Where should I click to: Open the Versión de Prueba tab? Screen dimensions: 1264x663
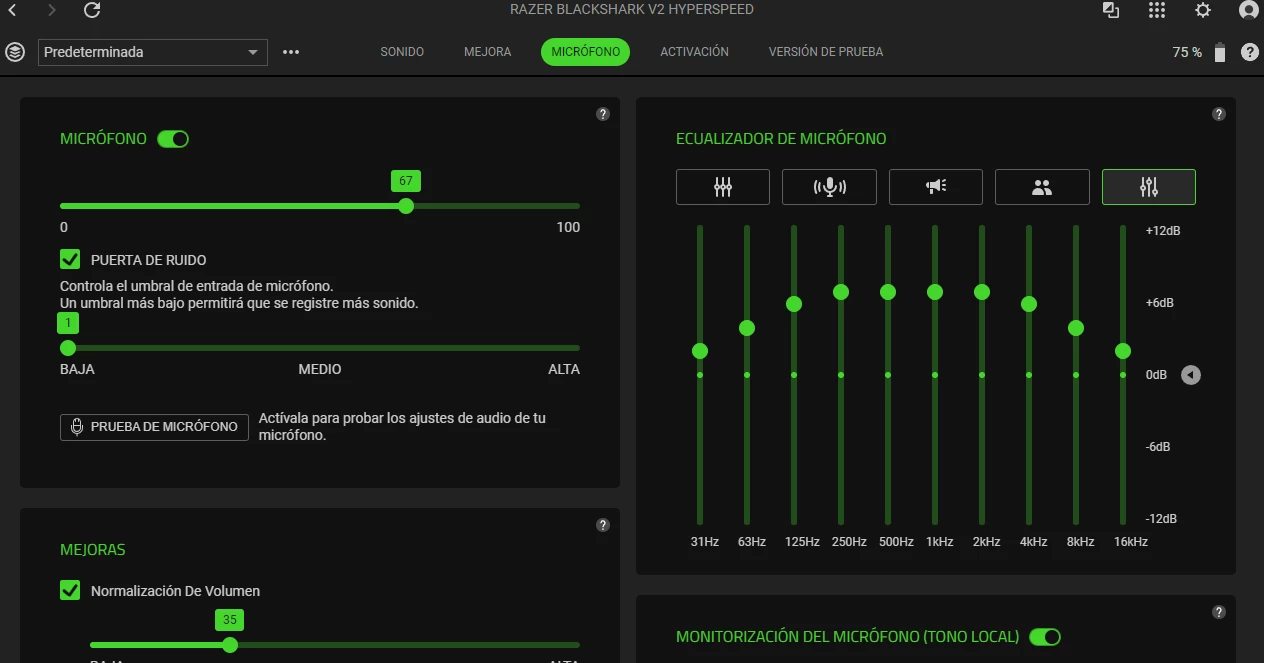(x=826, y=52)
